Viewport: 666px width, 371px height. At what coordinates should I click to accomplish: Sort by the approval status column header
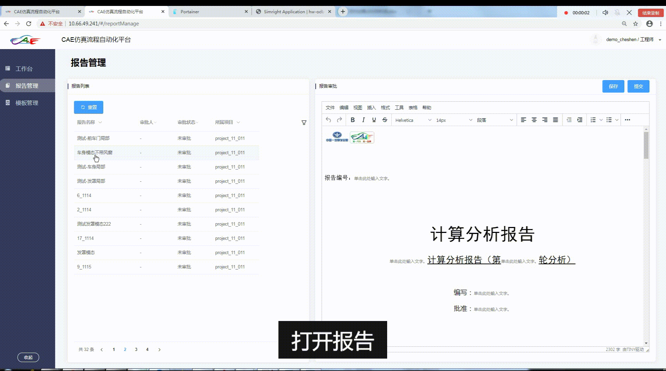tap(187, 122)
